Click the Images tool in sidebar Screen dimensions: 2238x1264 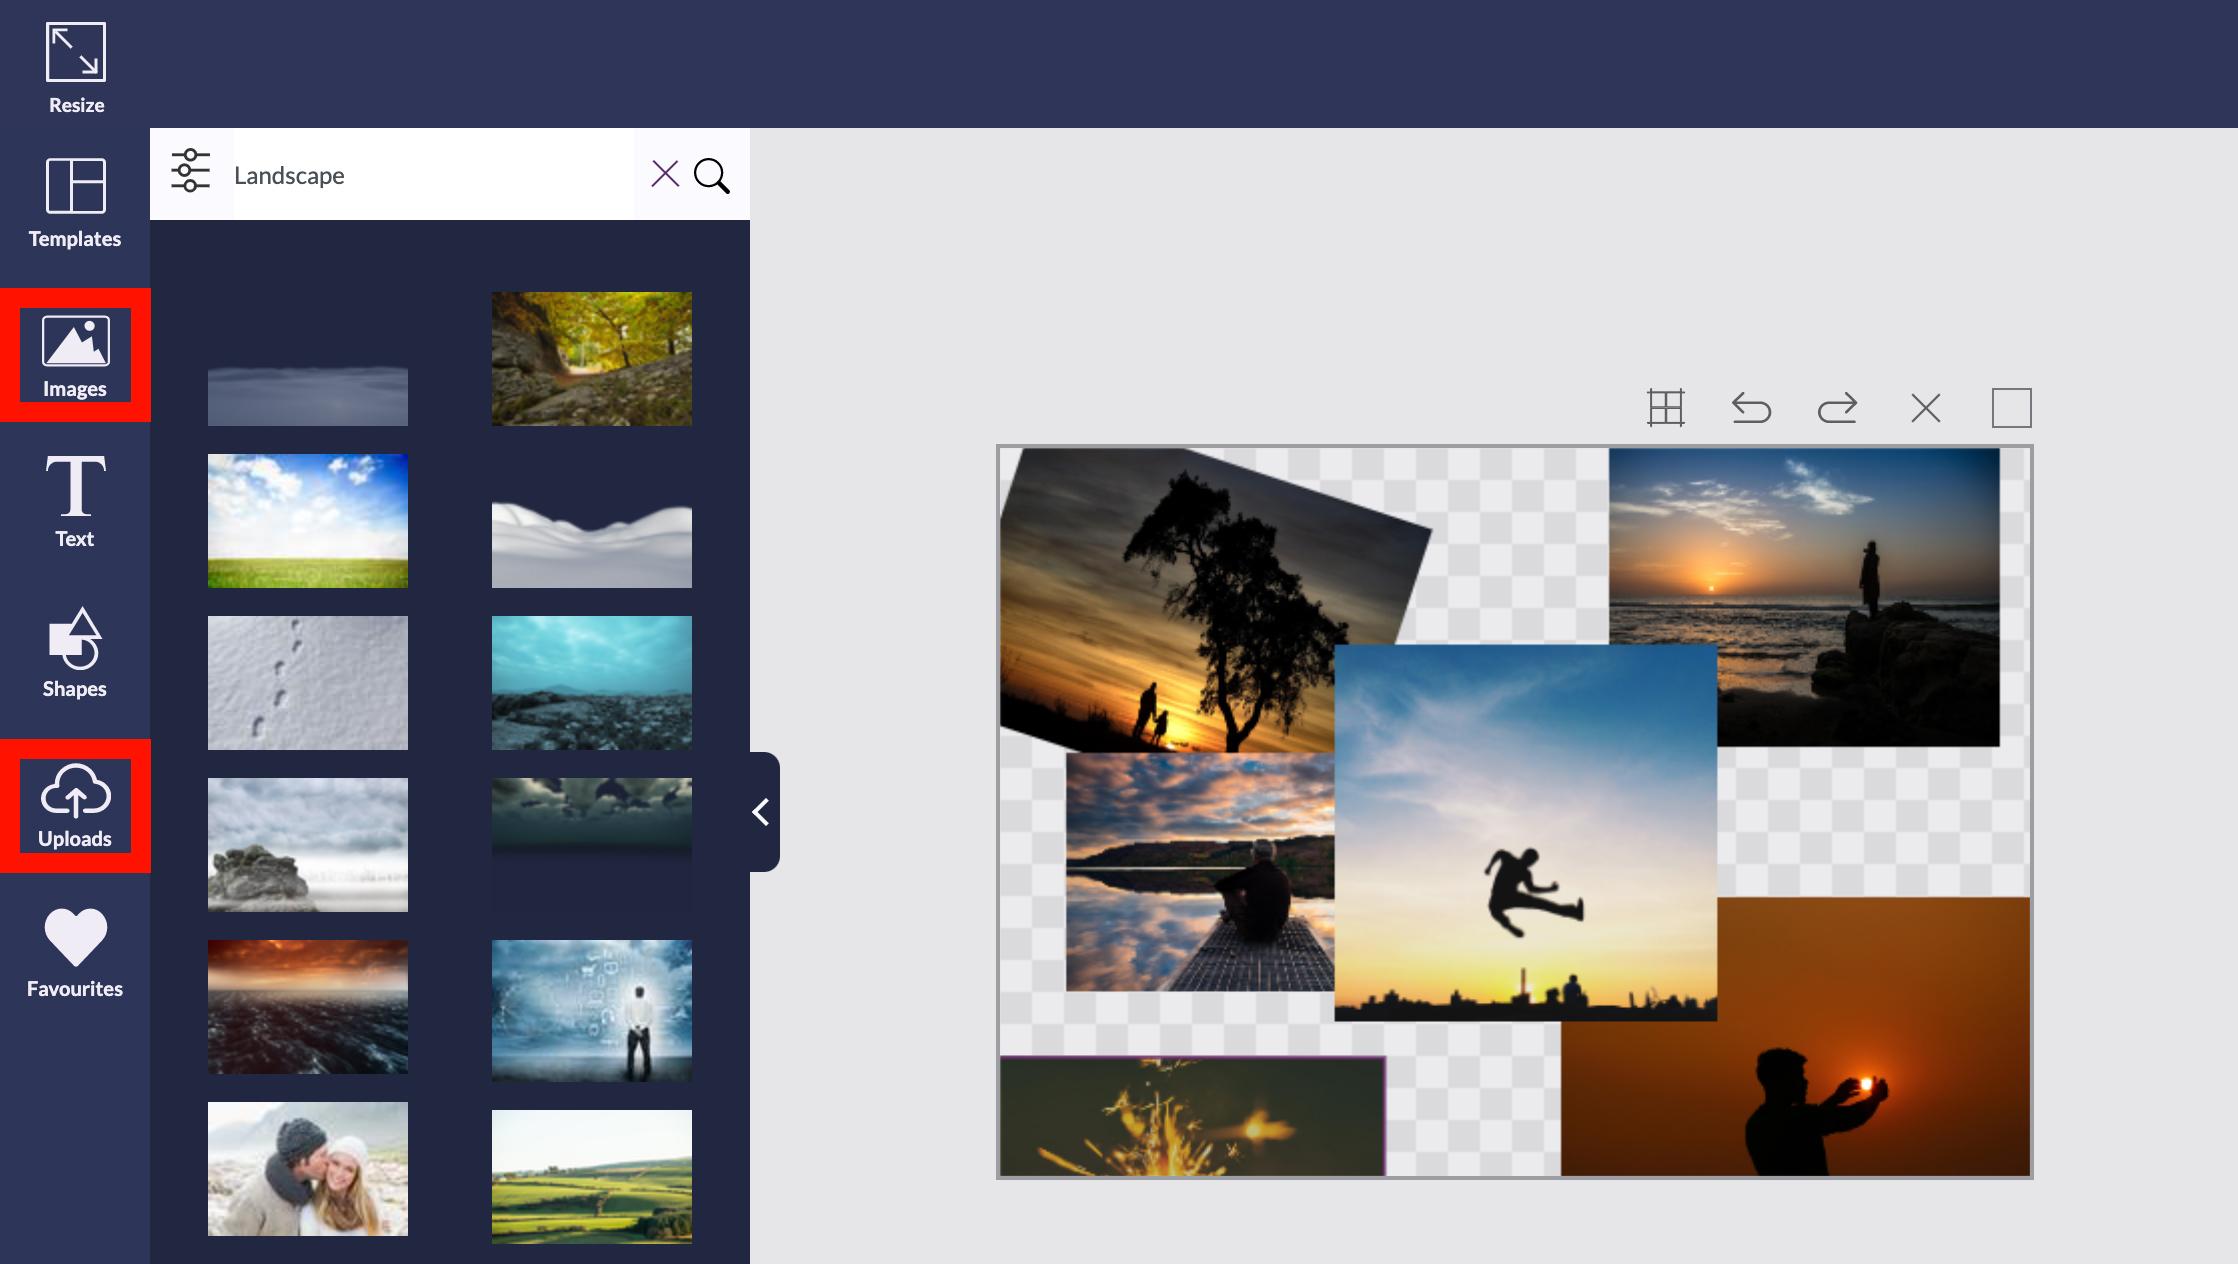pos(74,351)
